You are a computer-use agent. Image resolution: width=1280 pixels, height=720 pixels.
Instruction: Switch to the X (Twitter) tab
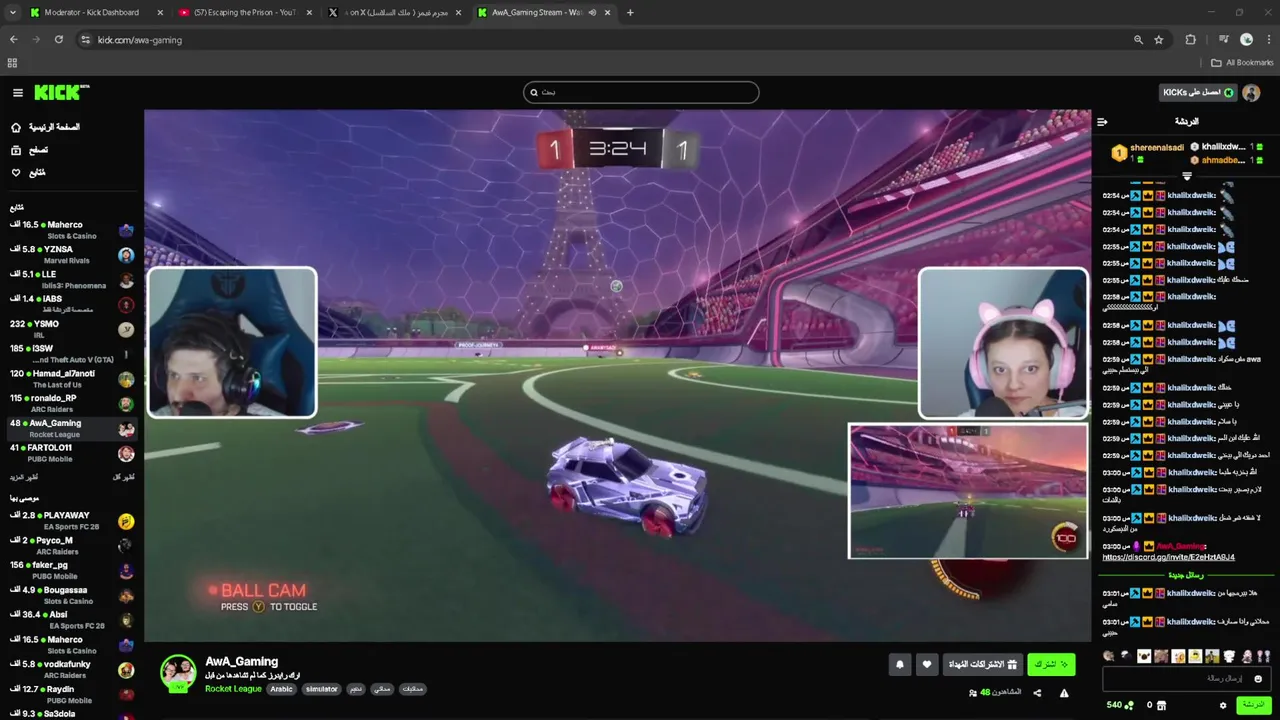(x=395, y=12)
